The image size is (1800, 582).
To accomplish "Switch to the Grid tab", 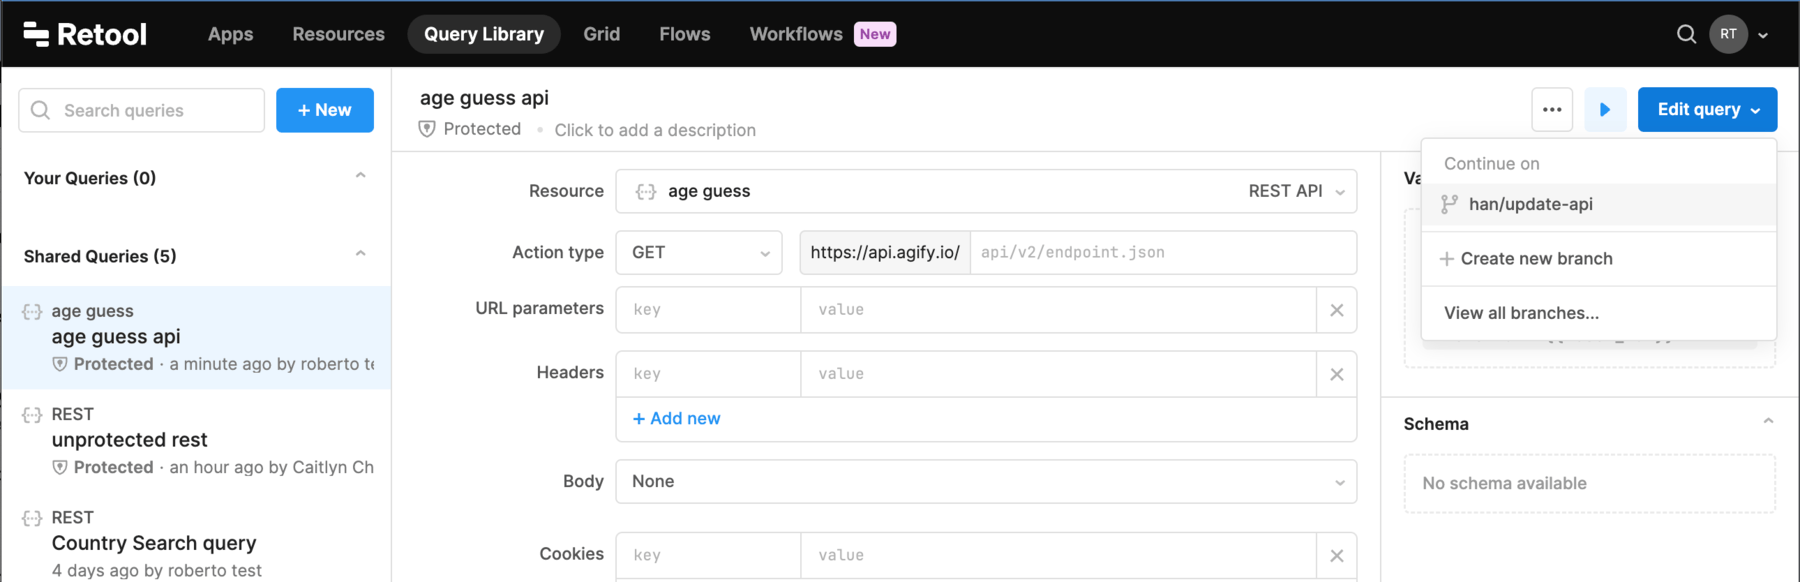I will (601, 34).
